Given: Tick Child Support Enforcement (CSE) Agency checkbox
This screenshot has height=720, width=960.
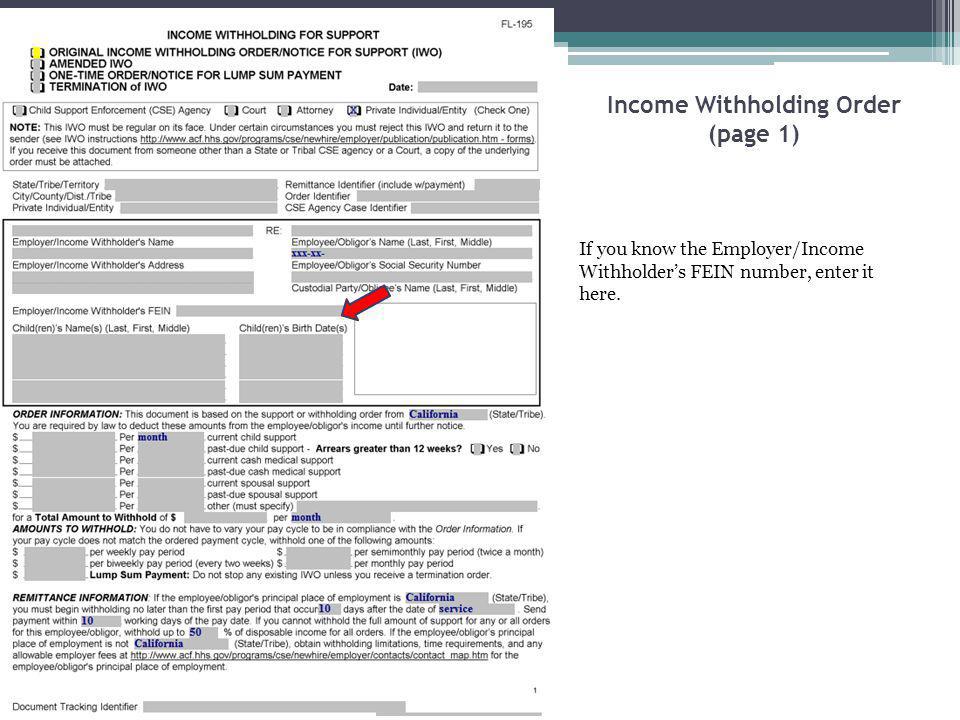Looking at the screenshot, I should click(20, 111).
